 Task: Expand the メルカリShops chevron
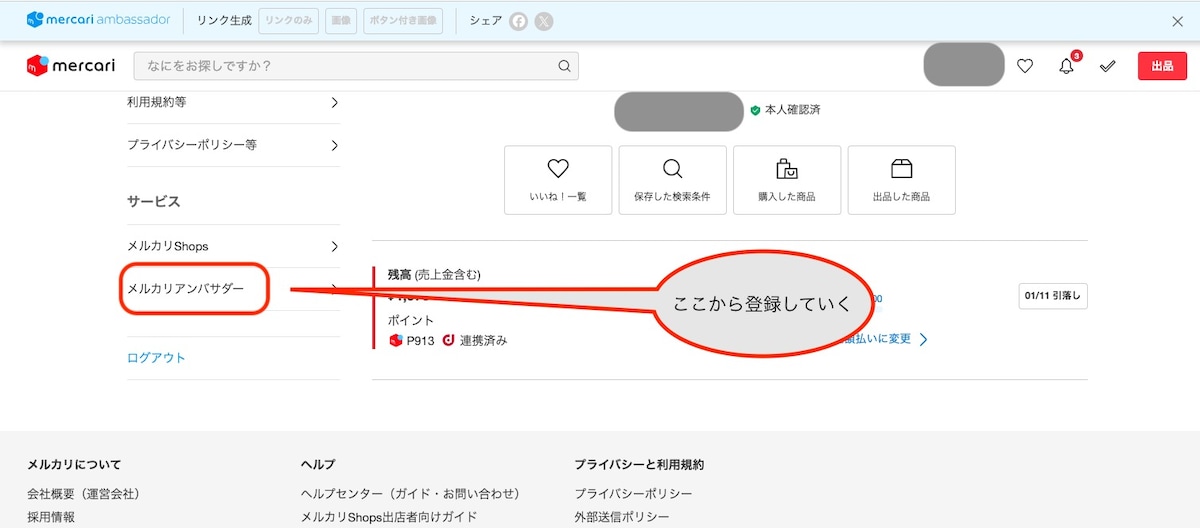pyautogui.click(x=334, y=246)
